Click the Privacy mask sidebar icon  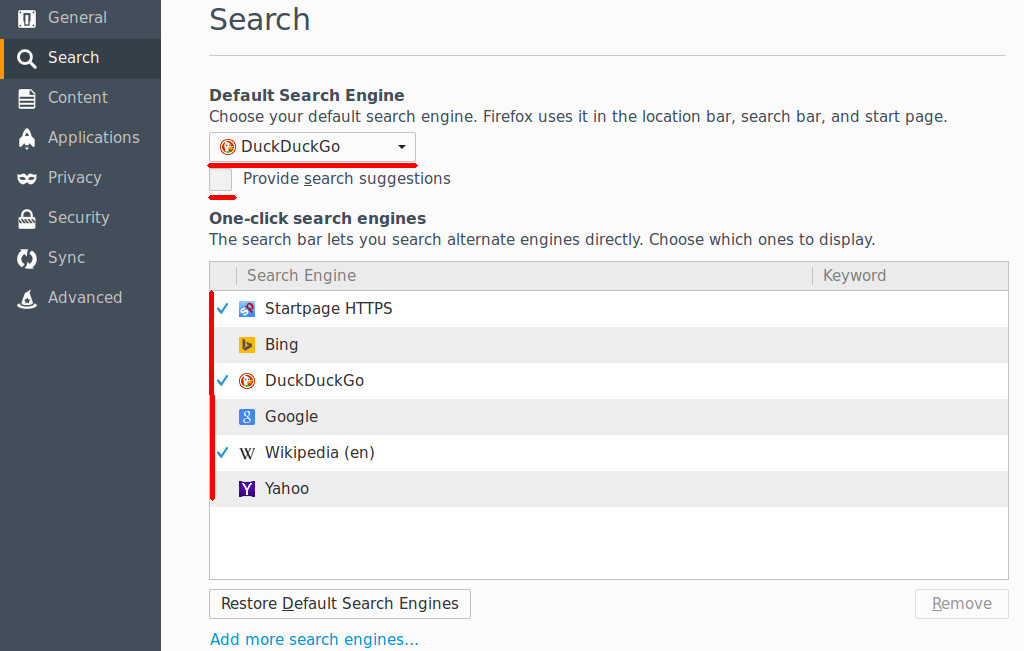27,178
